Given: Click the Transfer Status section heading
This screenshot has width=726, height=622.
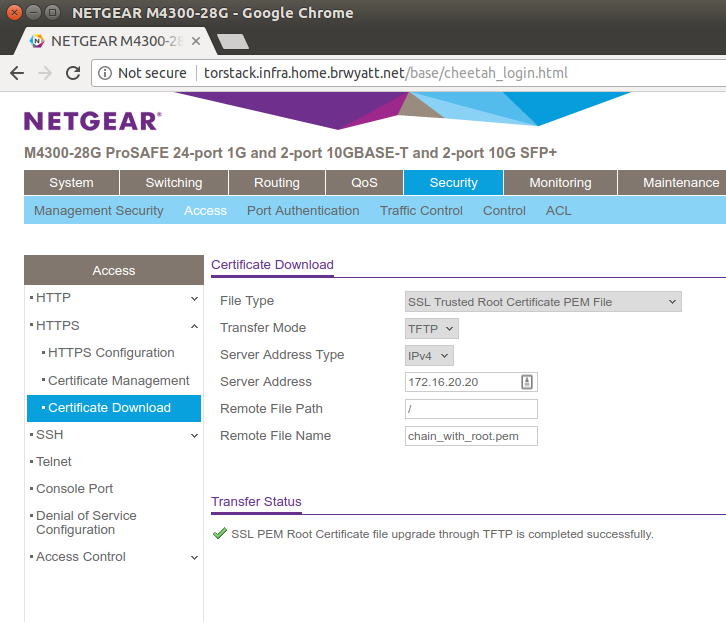Looking at the screenshot, I should click(x=256, y=502).
